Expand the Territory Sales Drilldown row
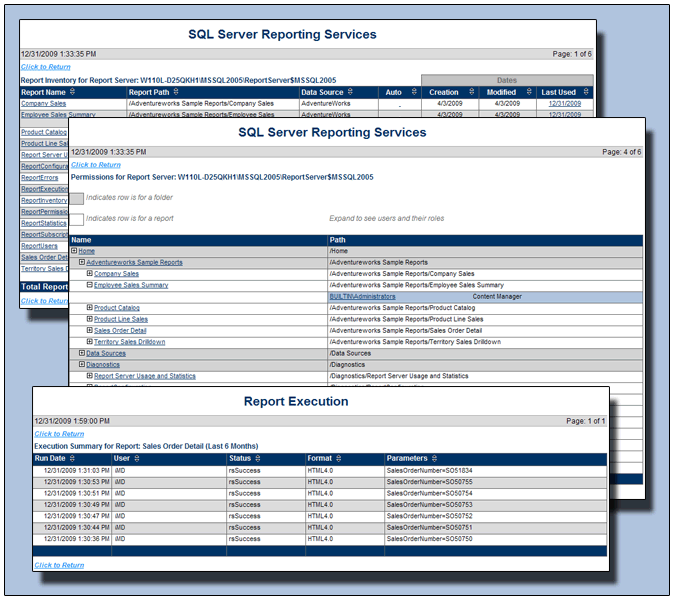Viewport: 675px width, 601px height. [x=90, y=341]
